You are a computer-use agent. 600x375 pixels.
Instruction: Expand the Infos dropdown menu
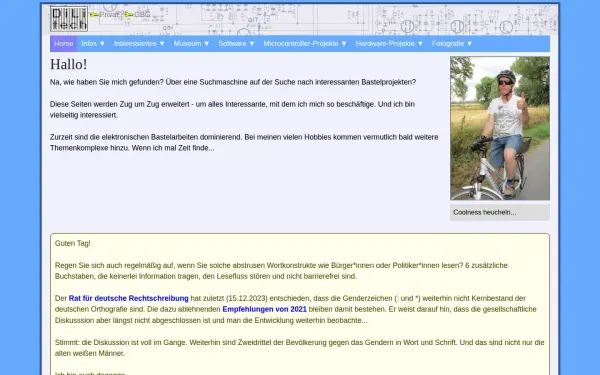93,44
